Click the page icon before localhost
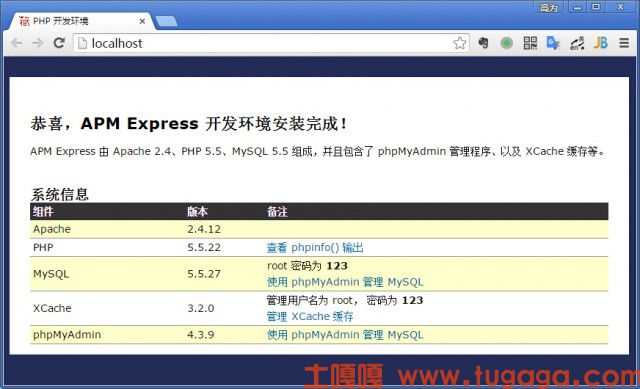The width and height of the screenshot is (640, 389). point(82,43)
